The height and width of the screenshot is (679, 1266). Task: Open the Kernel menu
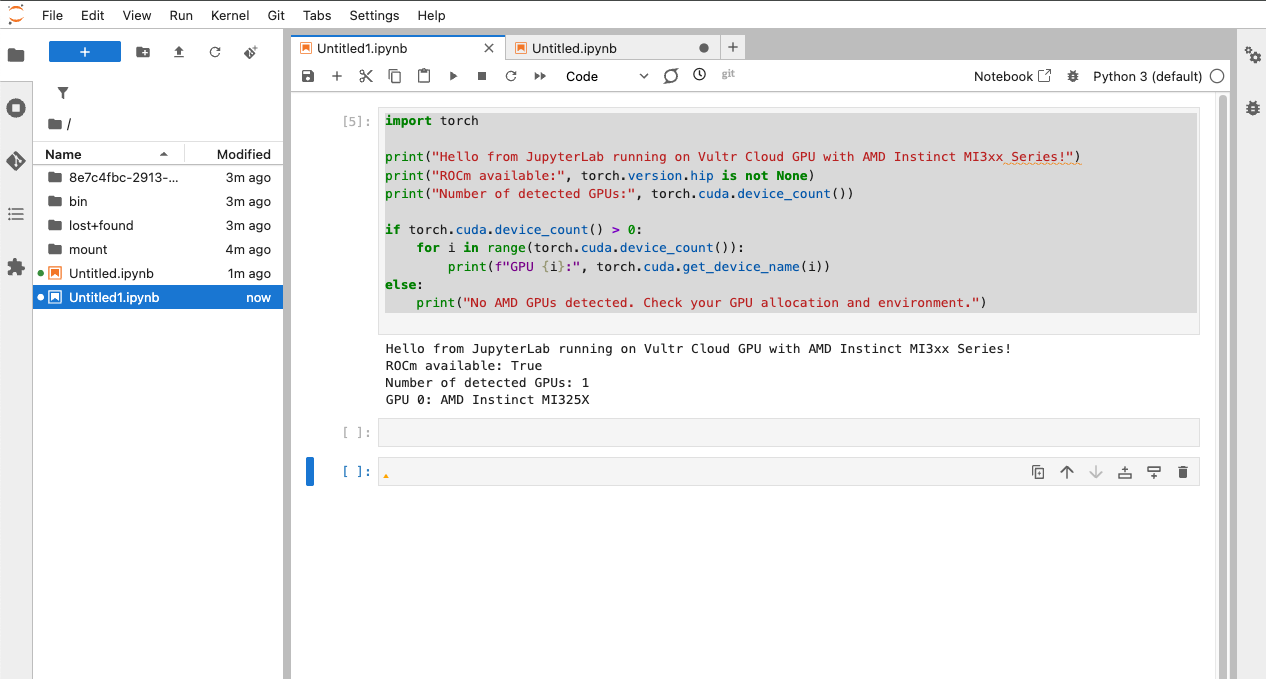(x=230, y=15)
